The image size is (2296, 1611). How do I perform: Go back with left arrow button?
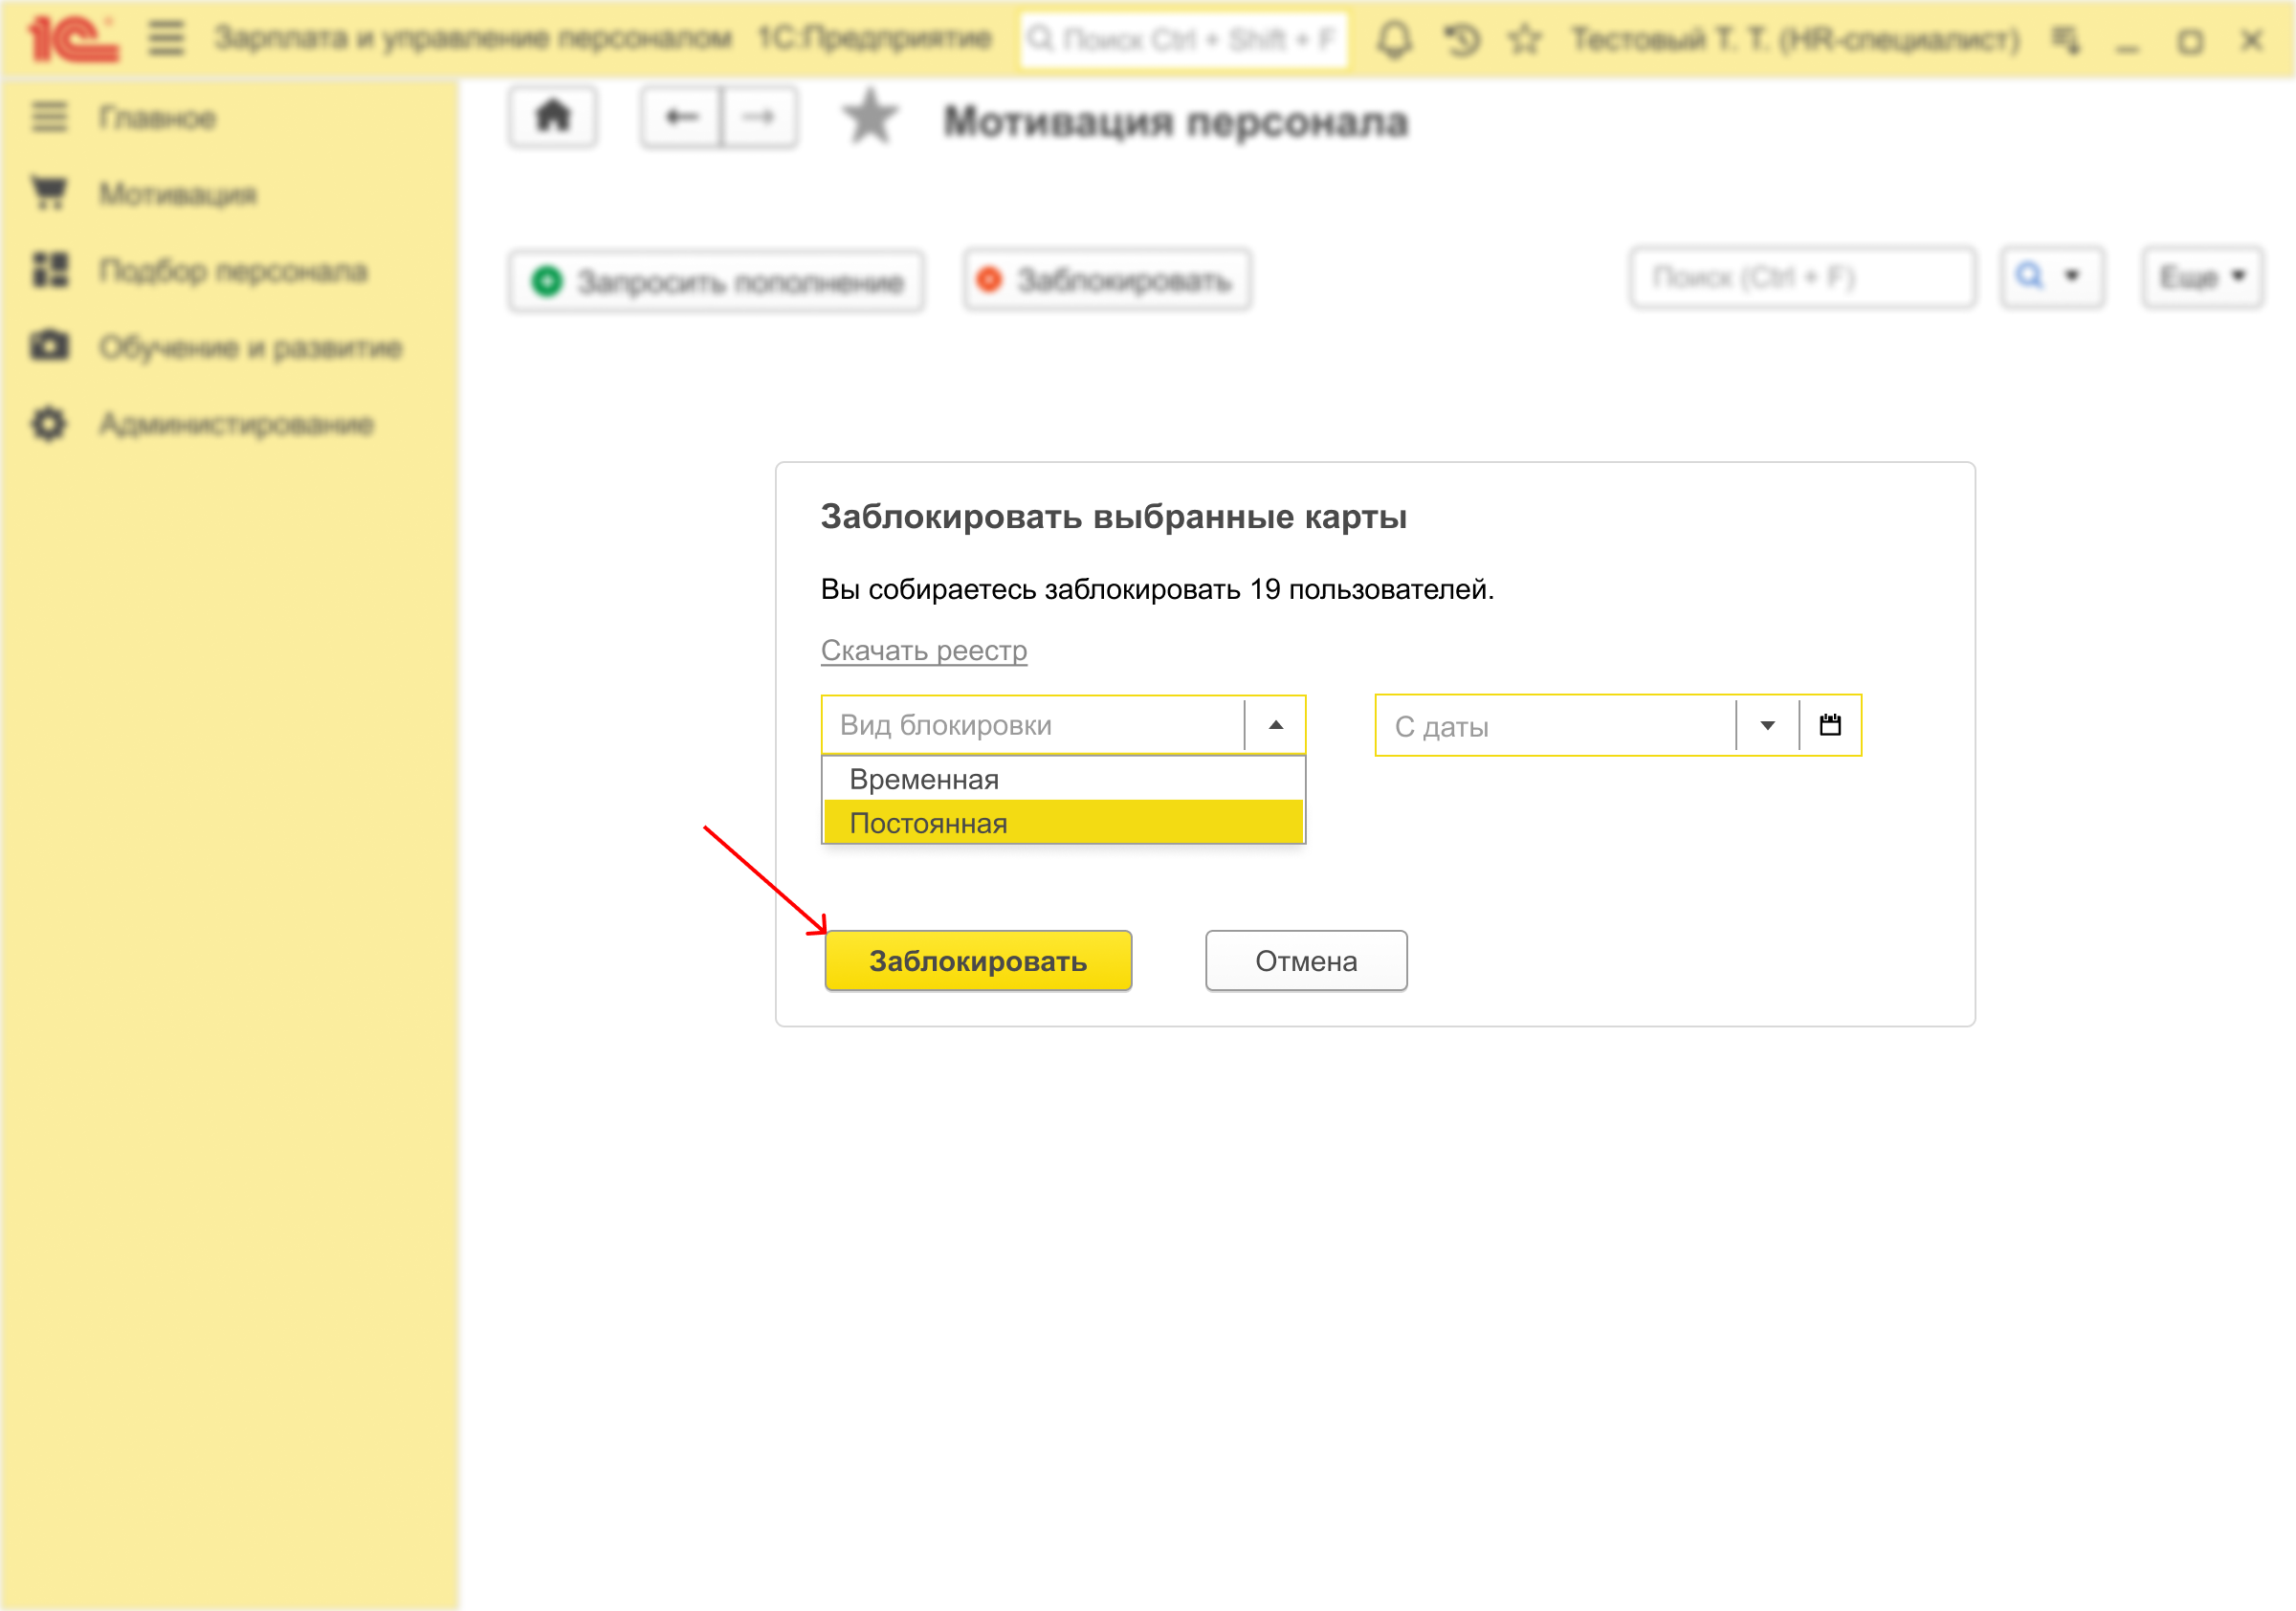click(x=681, y=118)
